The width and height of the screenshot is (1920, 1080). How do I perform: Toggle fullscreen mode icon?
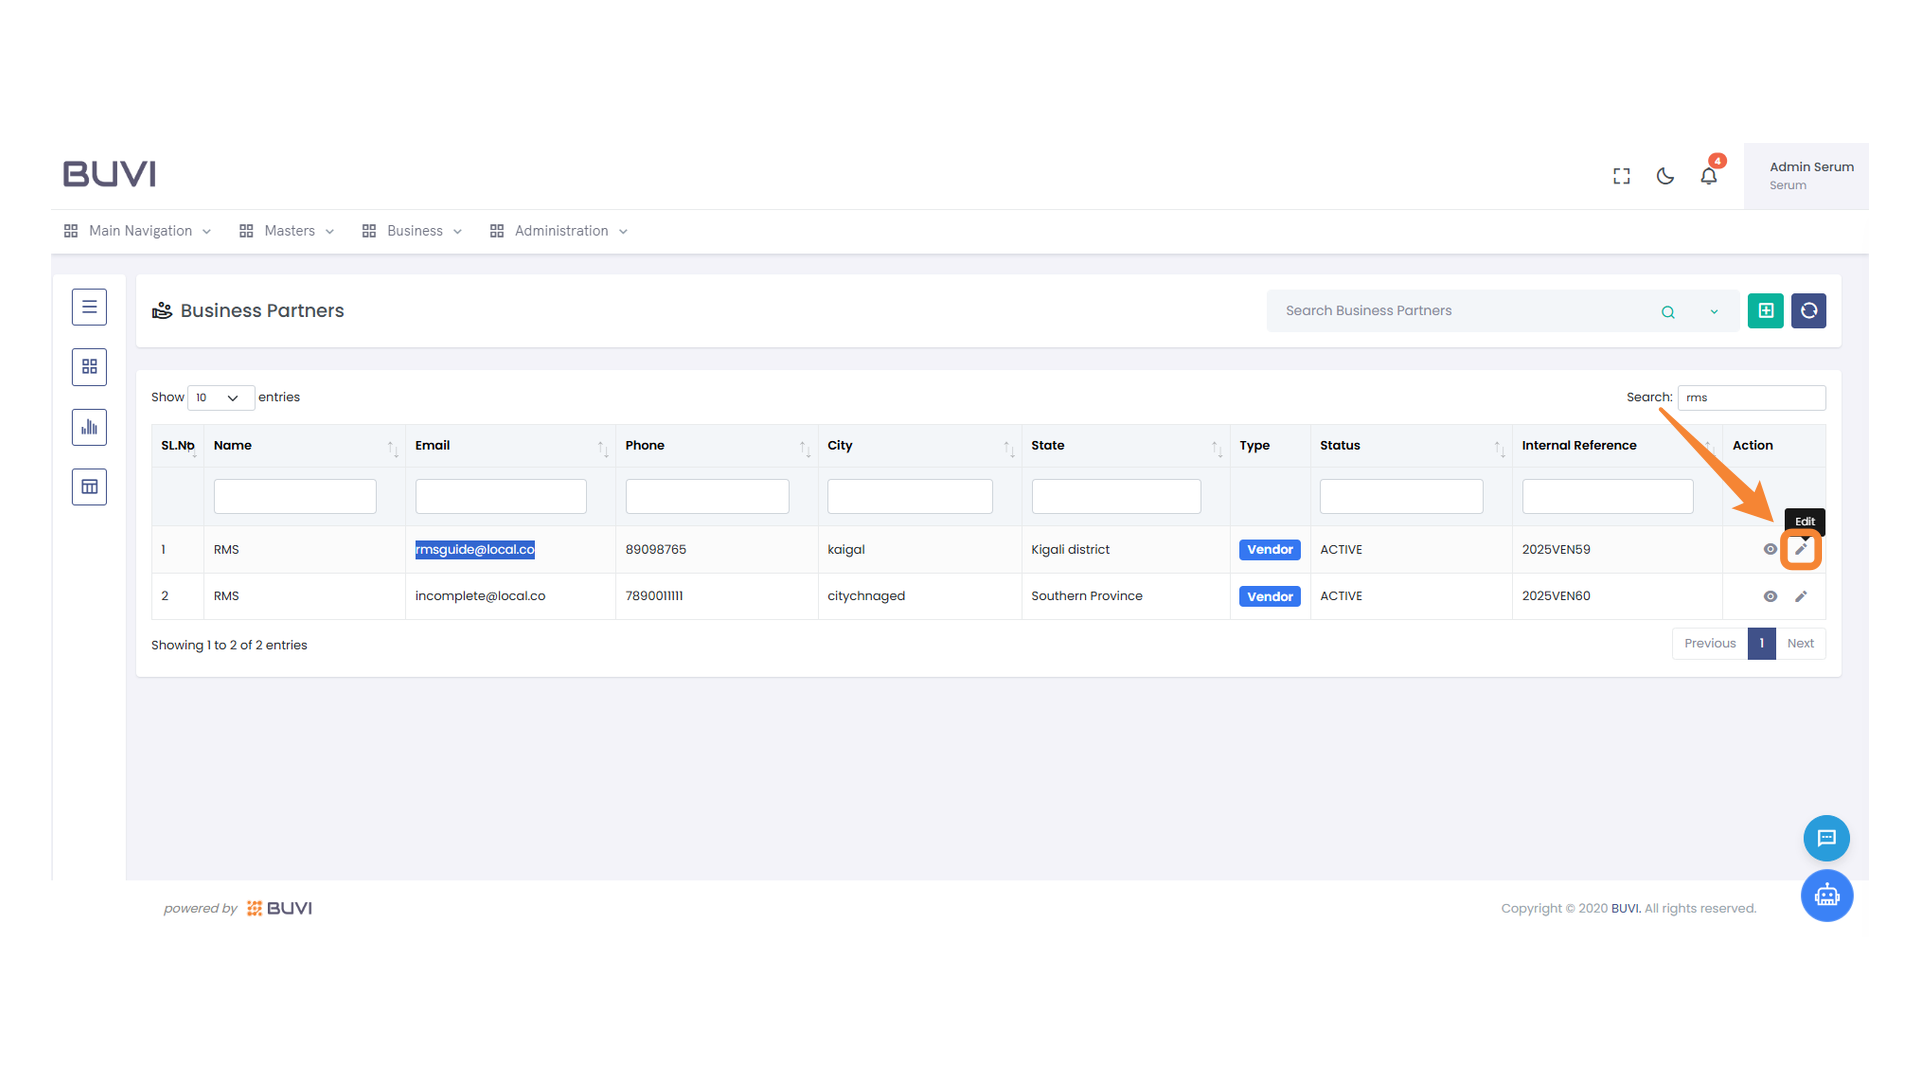point(1621,176)
